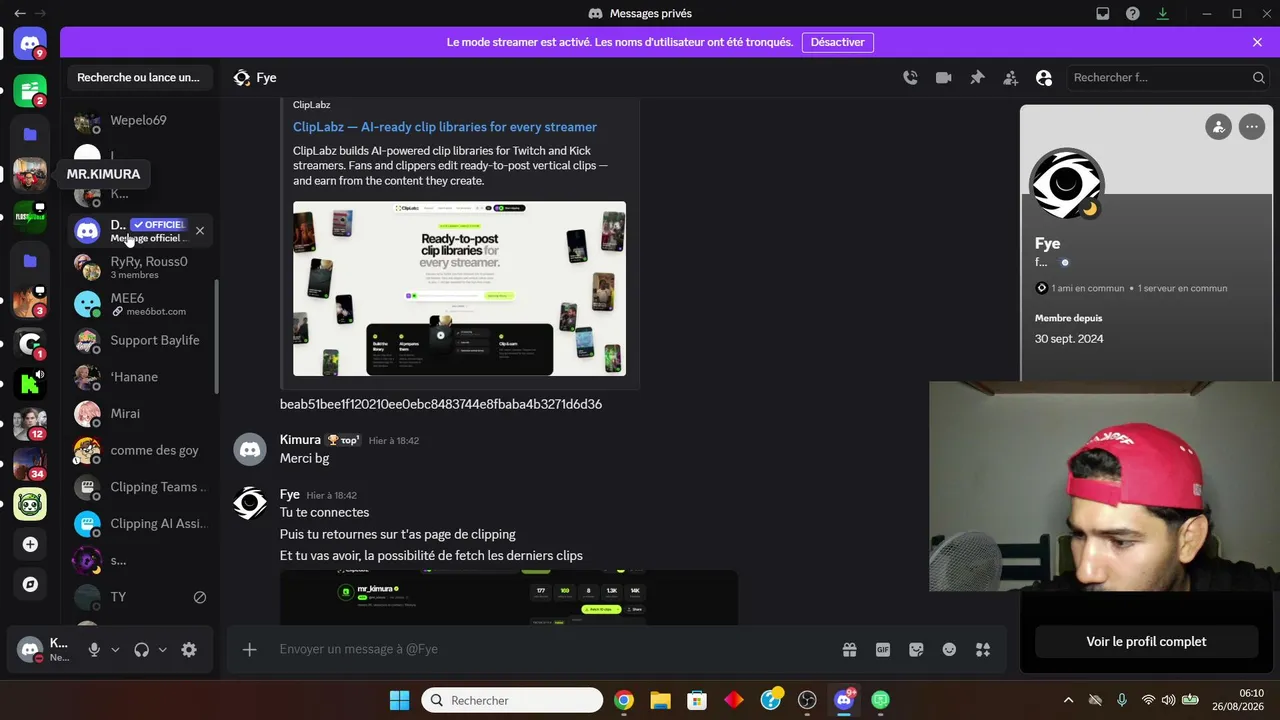1280x720 pixels.
Task: Open the green Kick K server
Action: tap(30, 382)
